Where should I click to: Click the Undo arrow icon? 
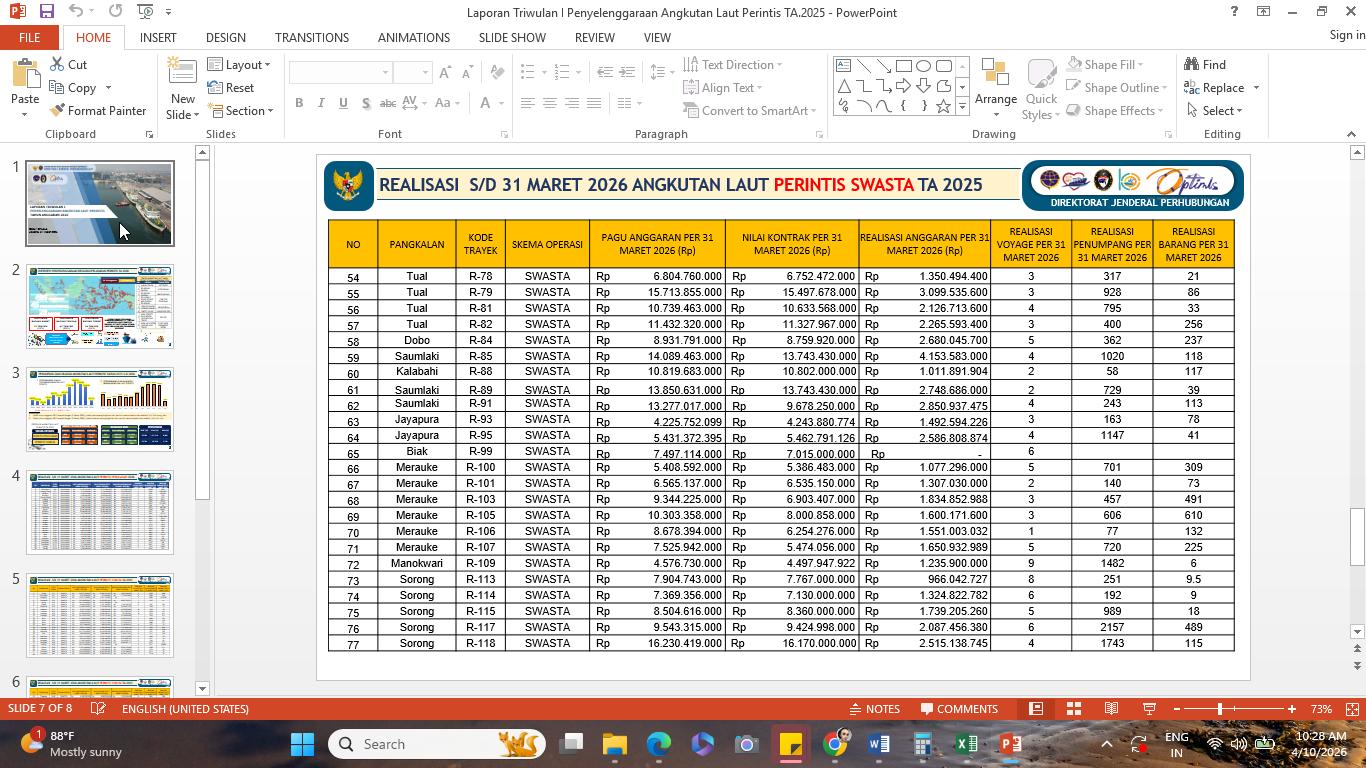[77, 11]
